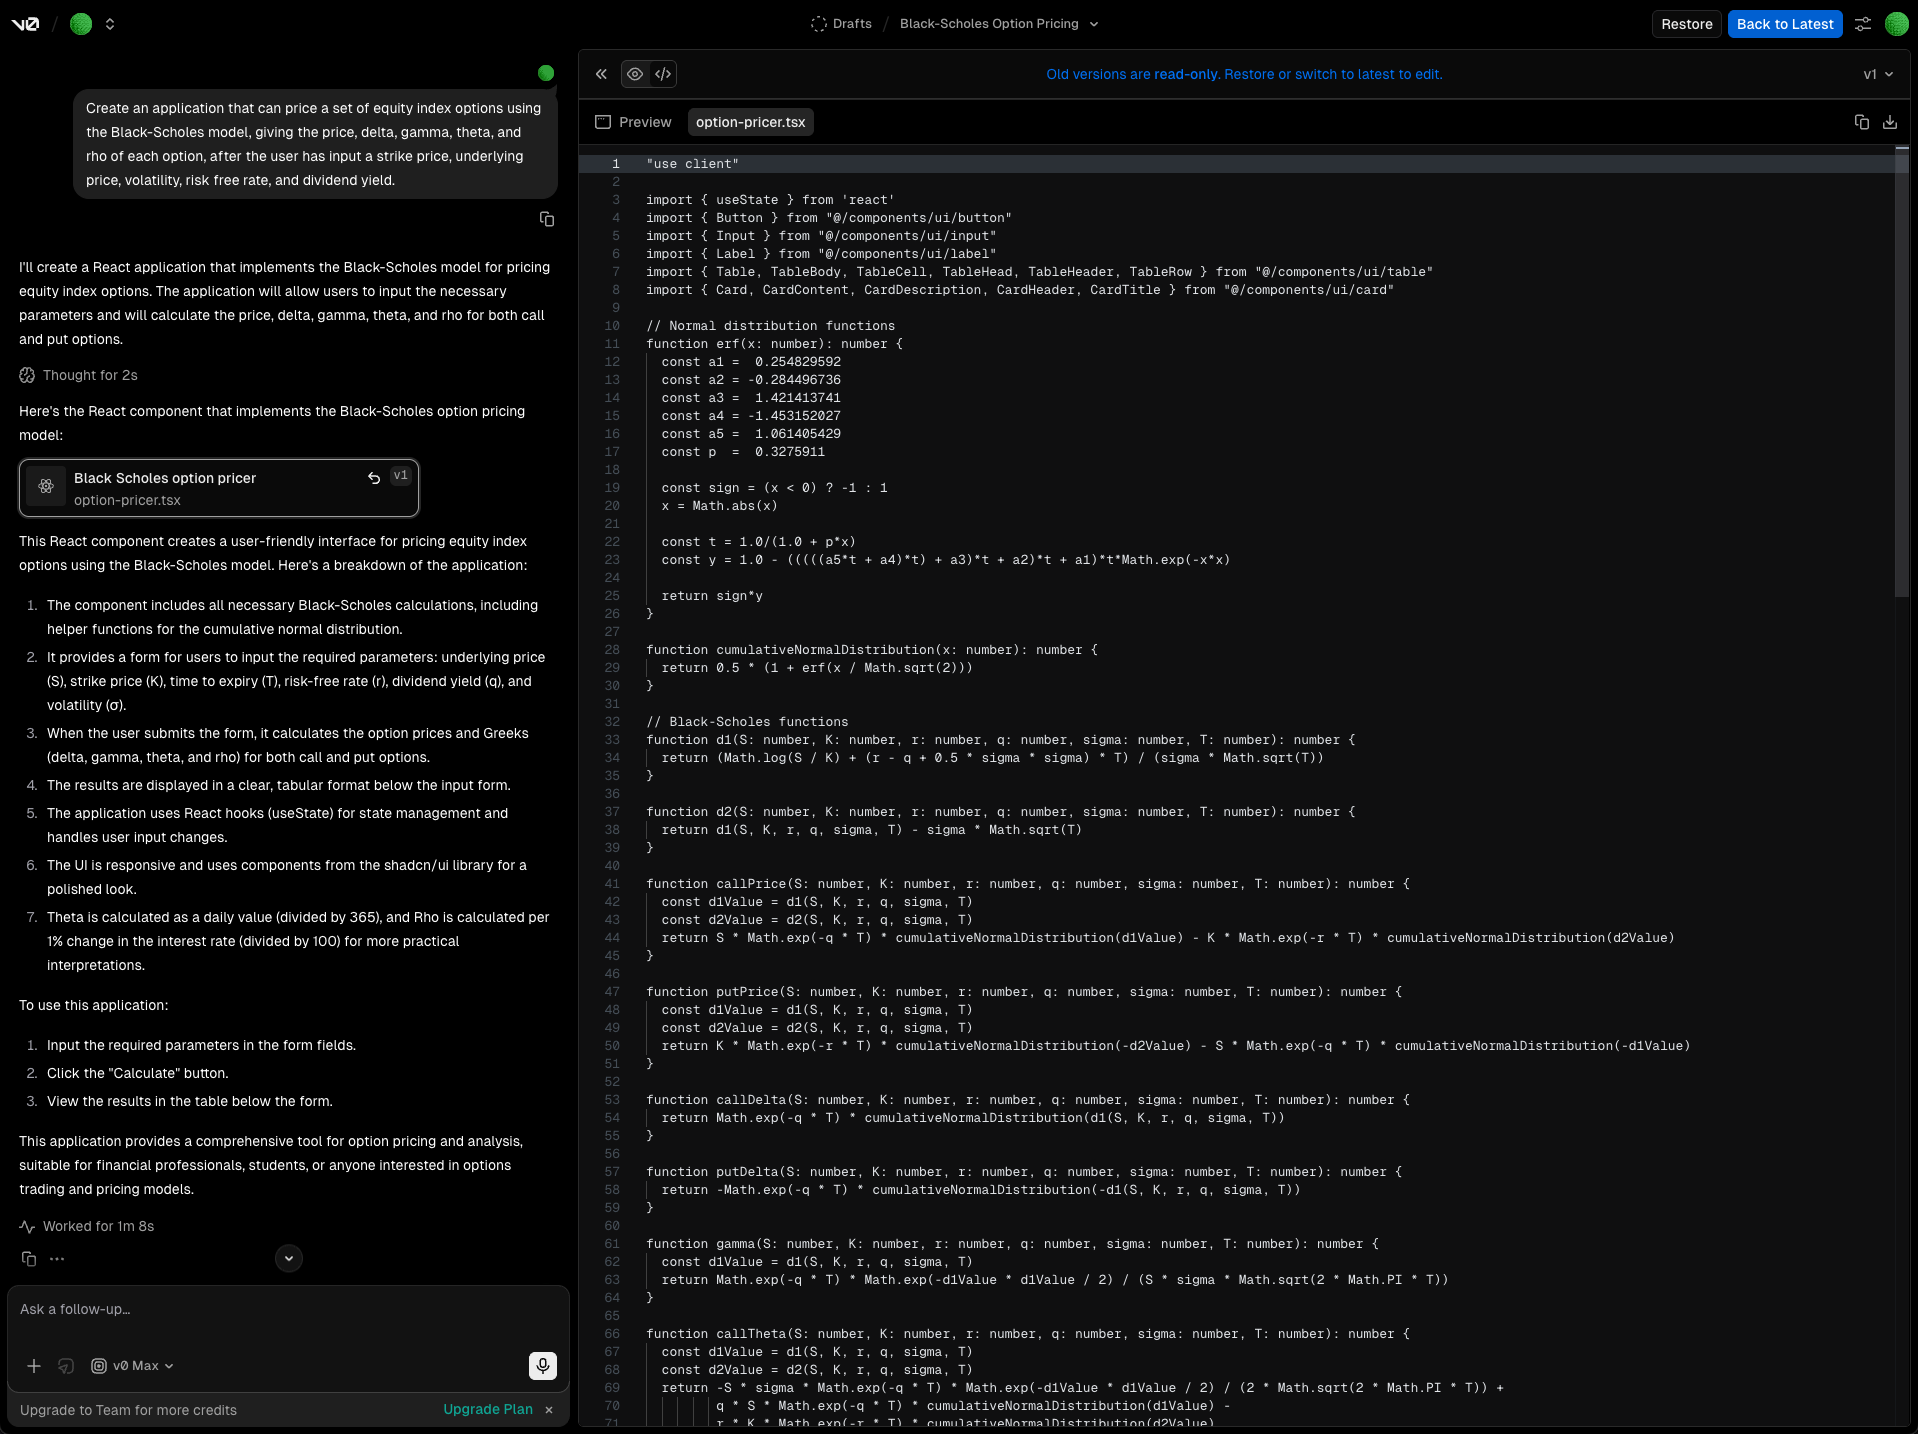The height and width of the screenshot is (1434, 1918).
Task: Download the option-pricer.tsx file
Action: pos(1889,122)
